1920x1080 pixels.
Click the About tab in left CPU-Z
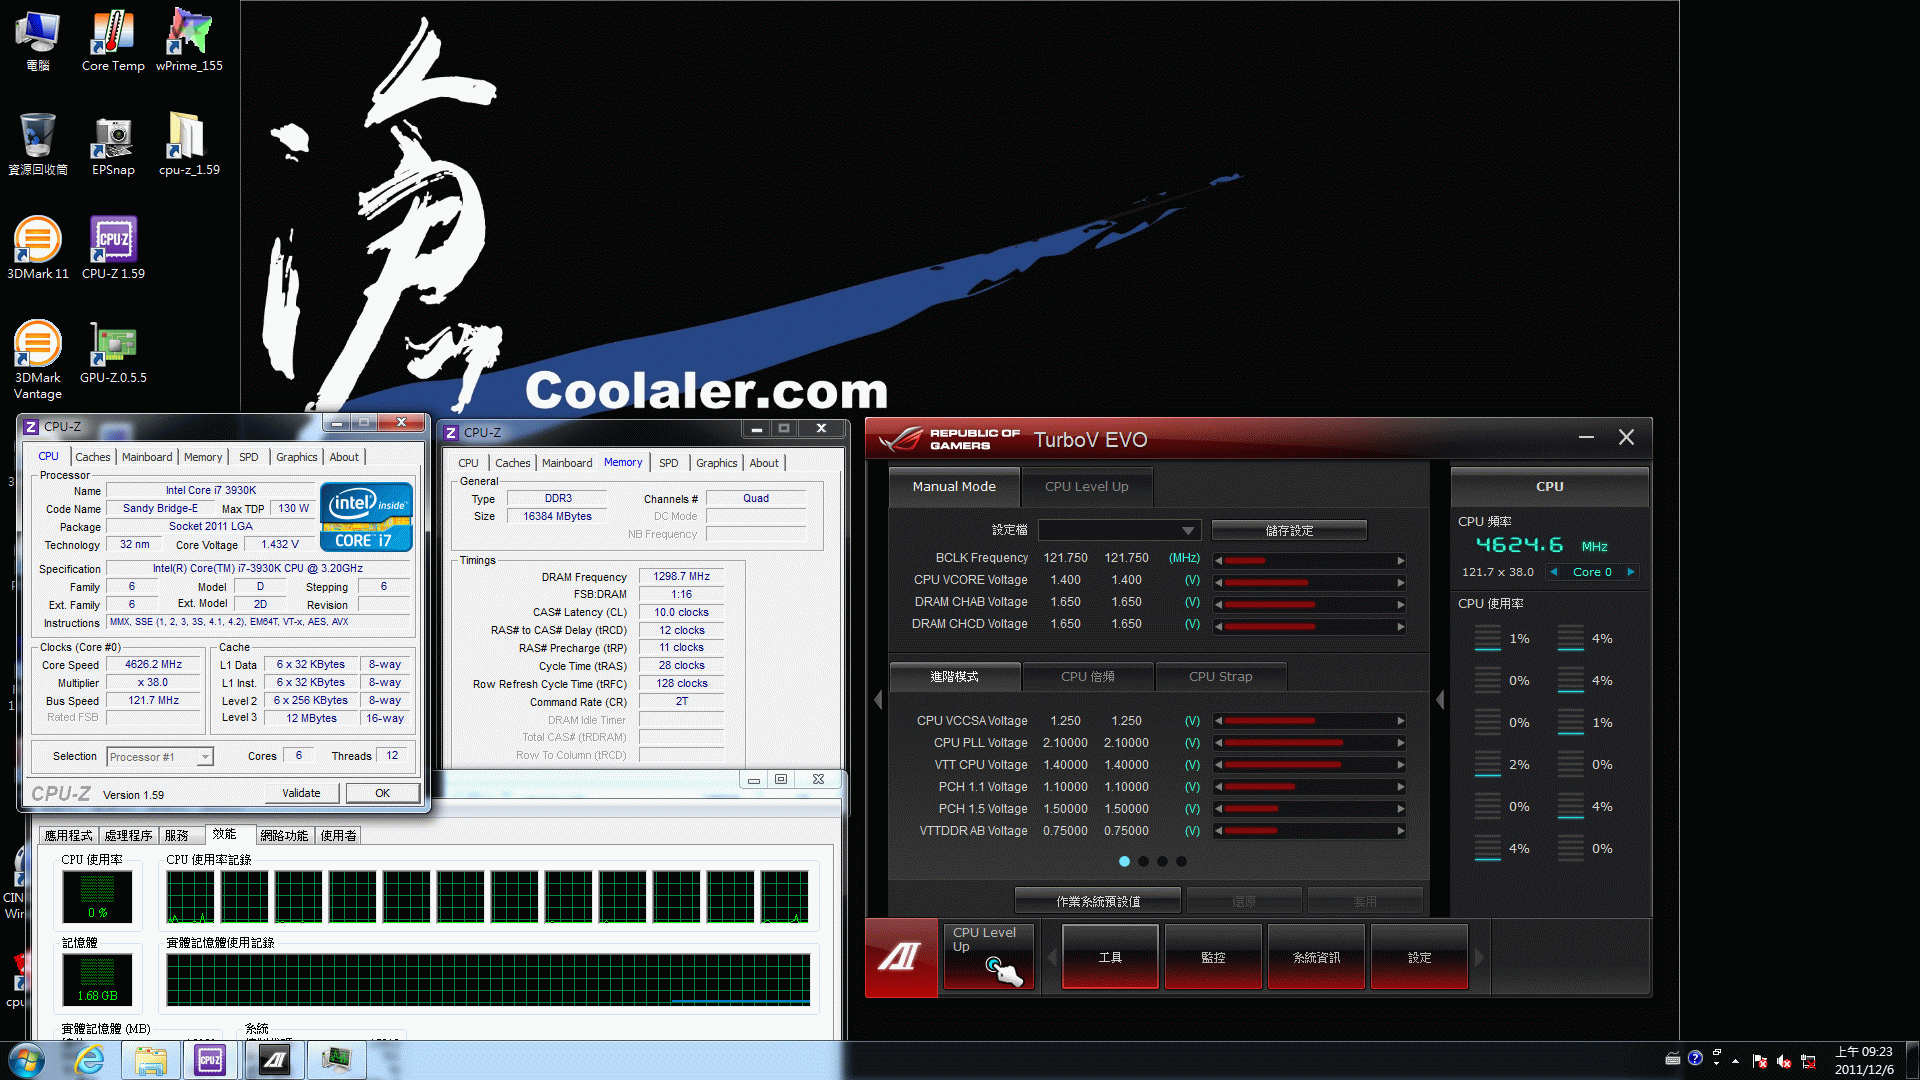click(344, 457)
